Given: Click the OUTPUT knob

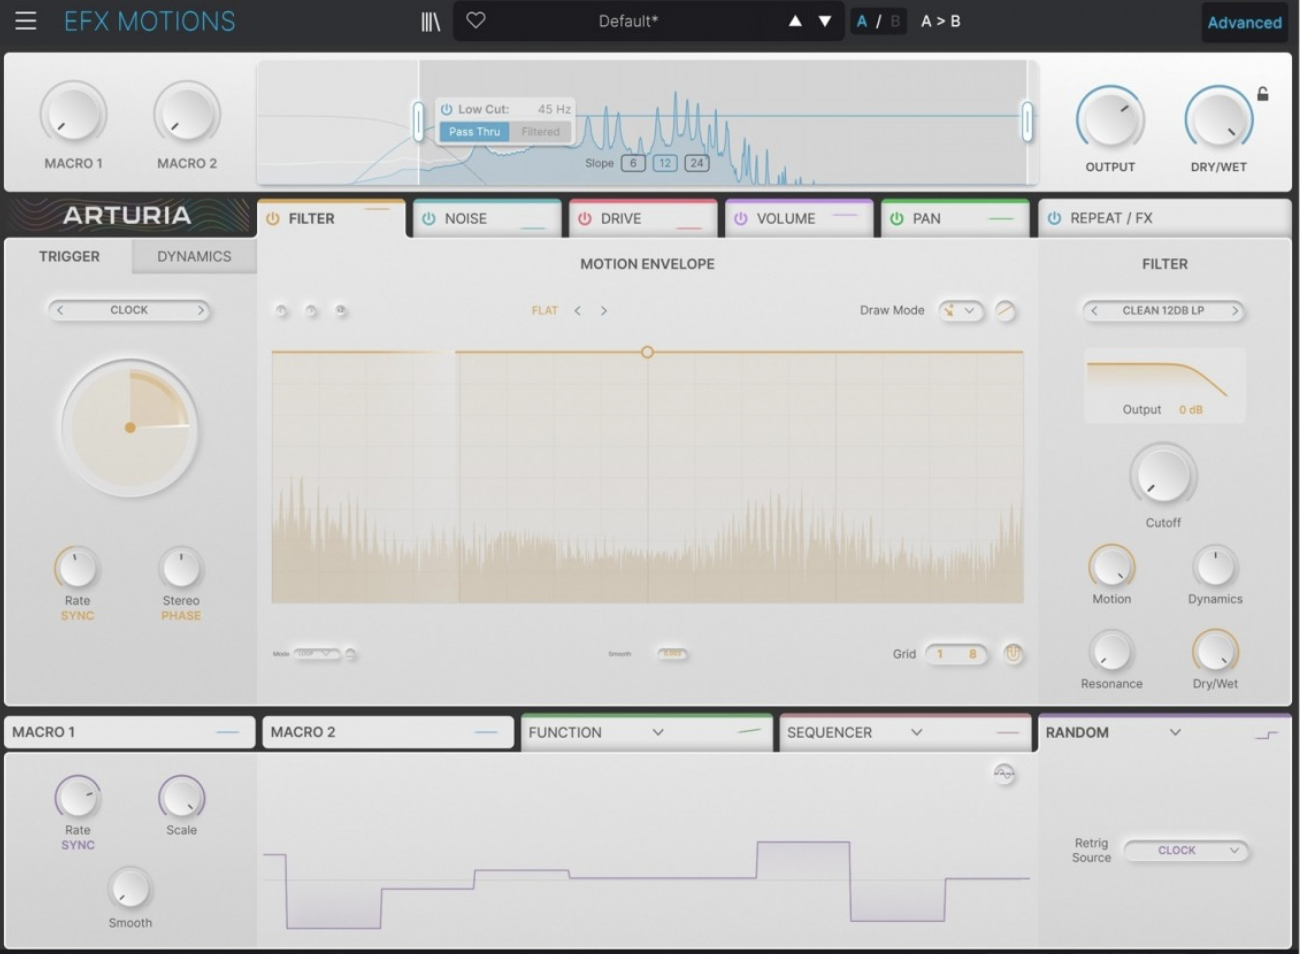Looking at the screenshot, I should 1109,120.
